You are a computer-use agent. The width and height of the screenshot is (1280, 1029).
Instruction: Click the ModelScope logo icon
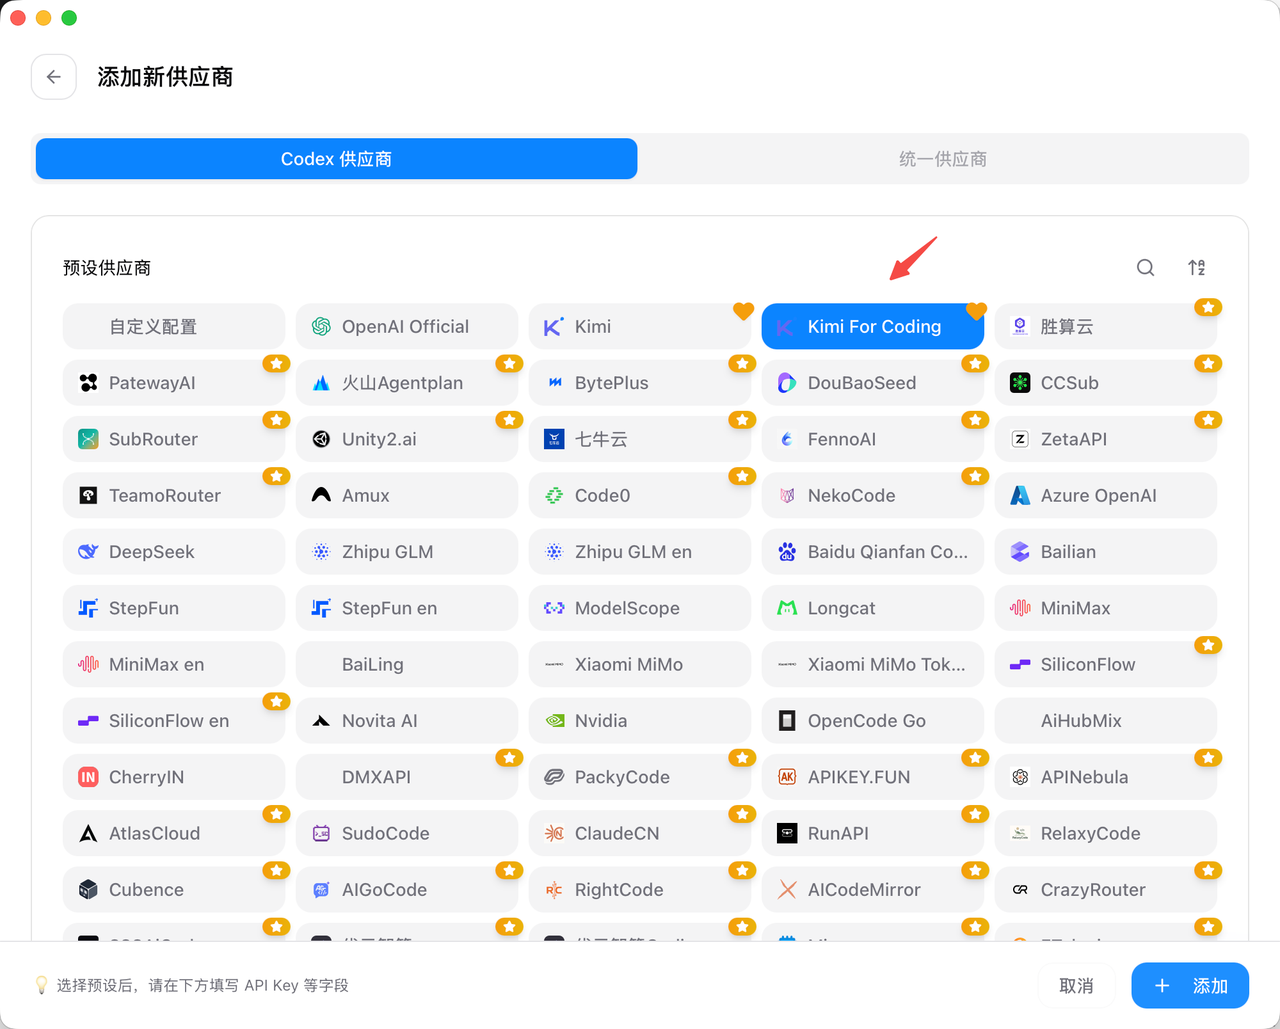(x=554, y=608)
